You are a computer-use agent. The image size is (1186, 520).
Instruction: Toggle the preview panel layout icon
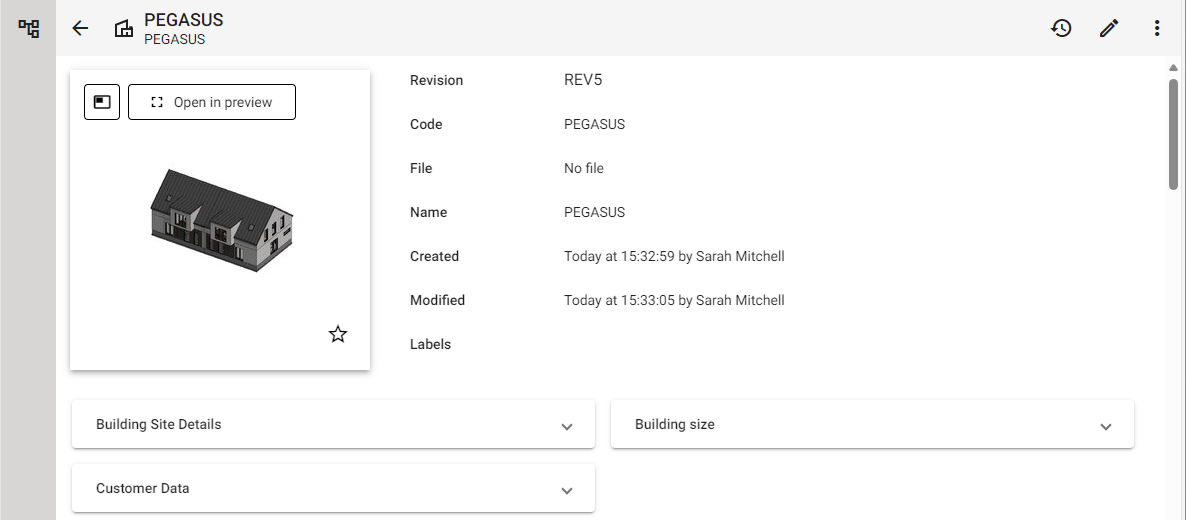[x=102, y=102]
